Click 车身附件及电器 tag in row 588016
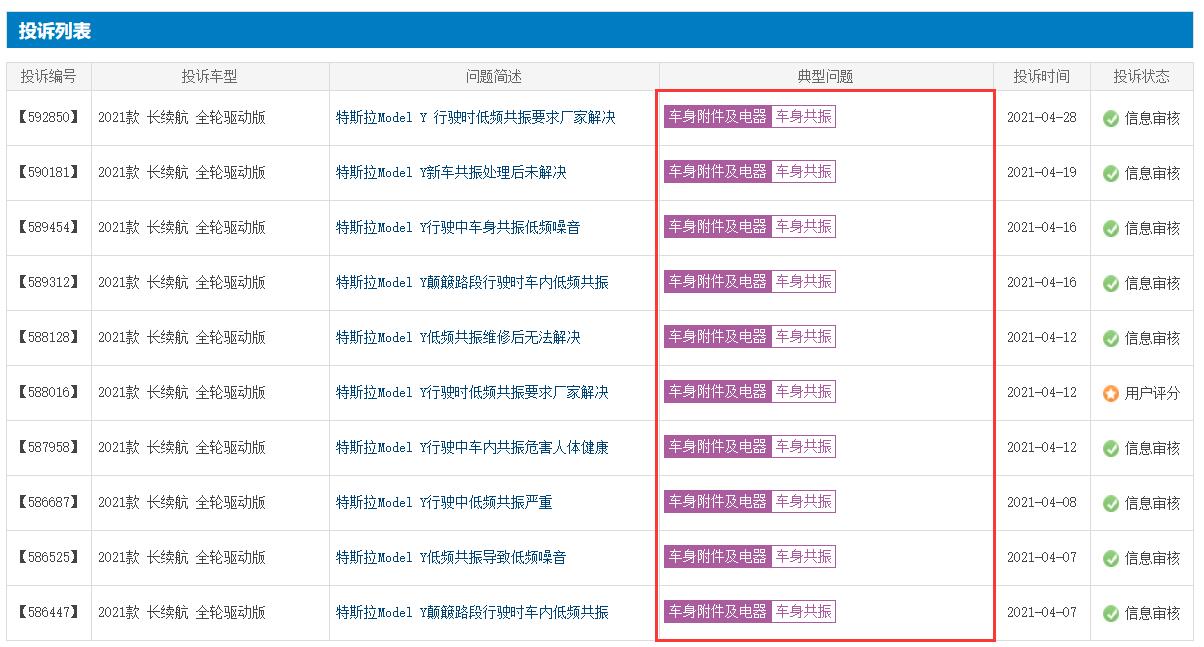The image size is (1204, 647). click(717, 392)
